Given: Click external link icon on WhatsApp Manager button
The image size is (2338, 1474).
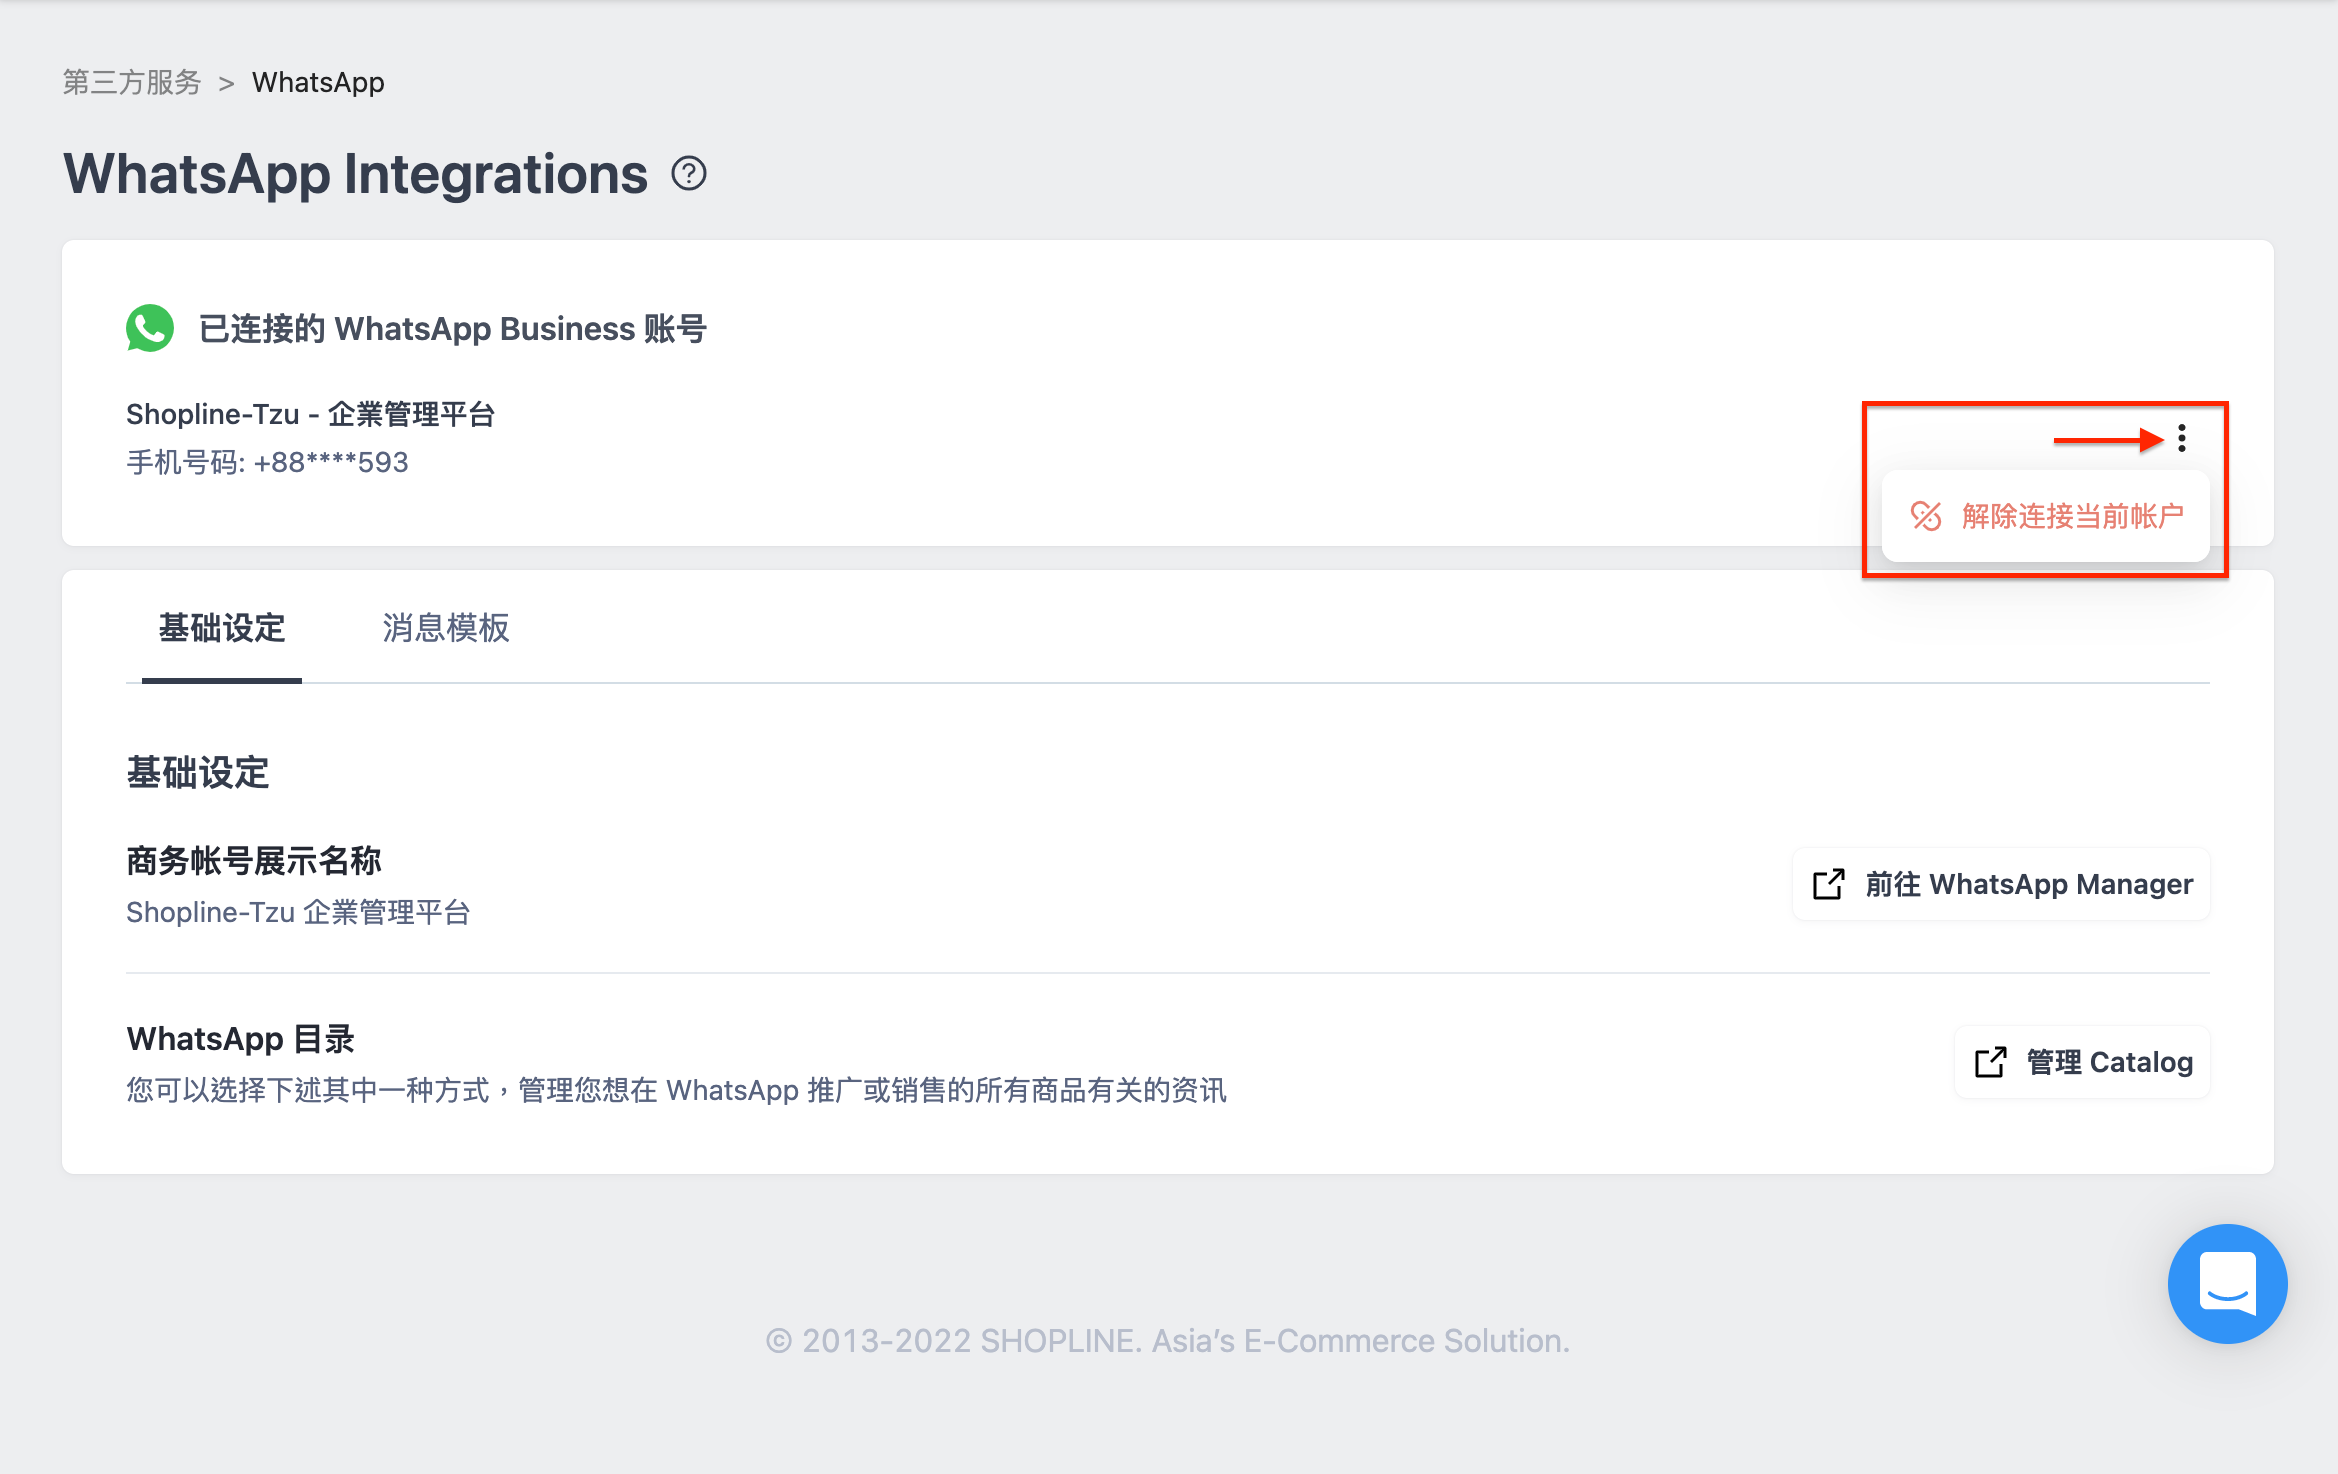Looking at the screenshot, I should coord(1829,884).
